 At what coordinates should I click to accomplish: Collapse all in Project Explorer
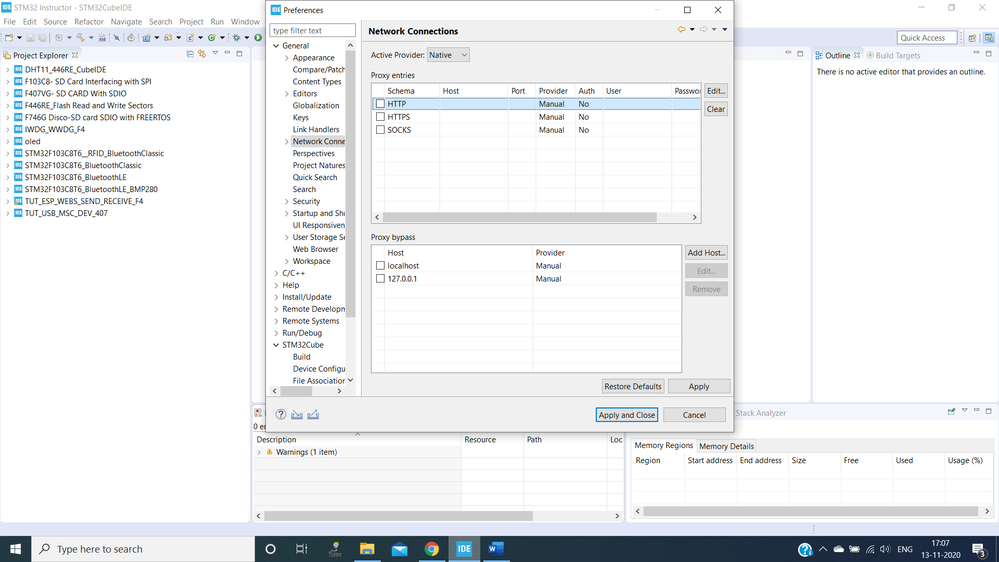pyautogui.click(x=190, y=54)
